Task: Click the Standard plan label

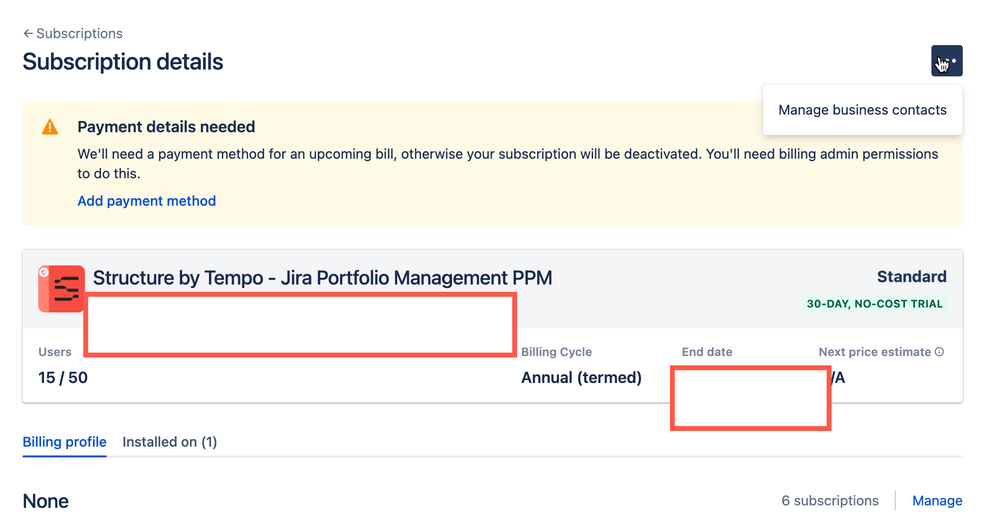Action: coord(911,277)
